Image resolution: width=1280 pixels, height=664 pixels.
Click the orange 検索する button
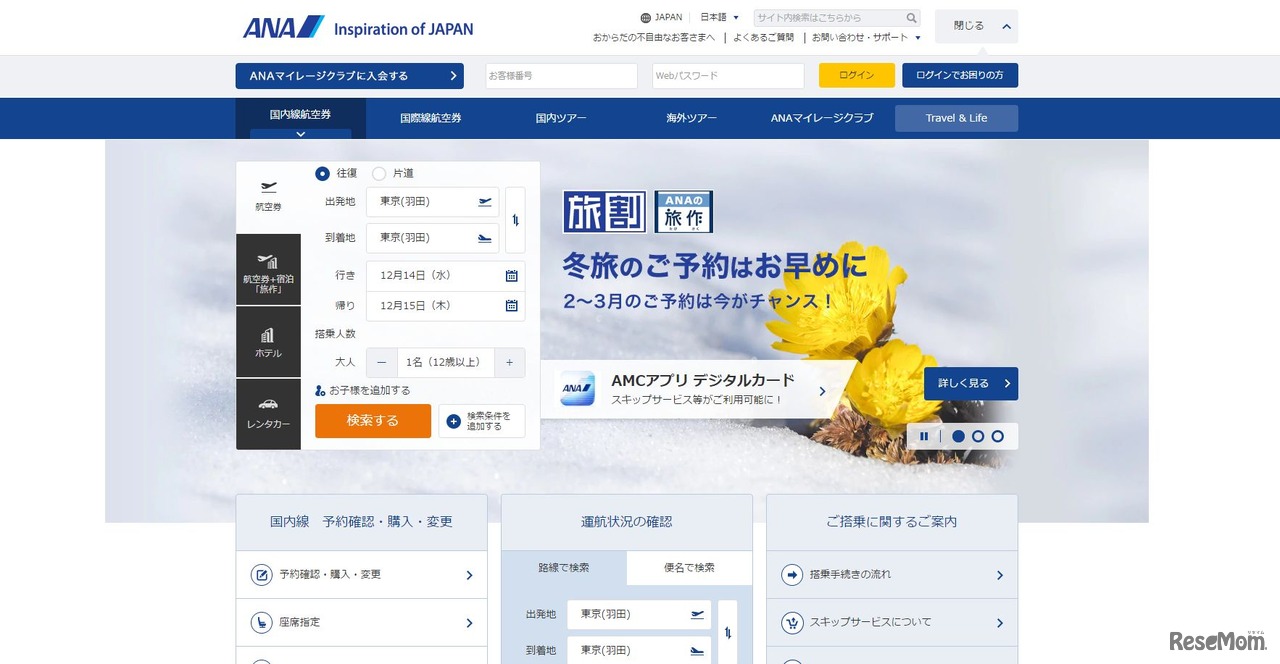coord(373,421)
